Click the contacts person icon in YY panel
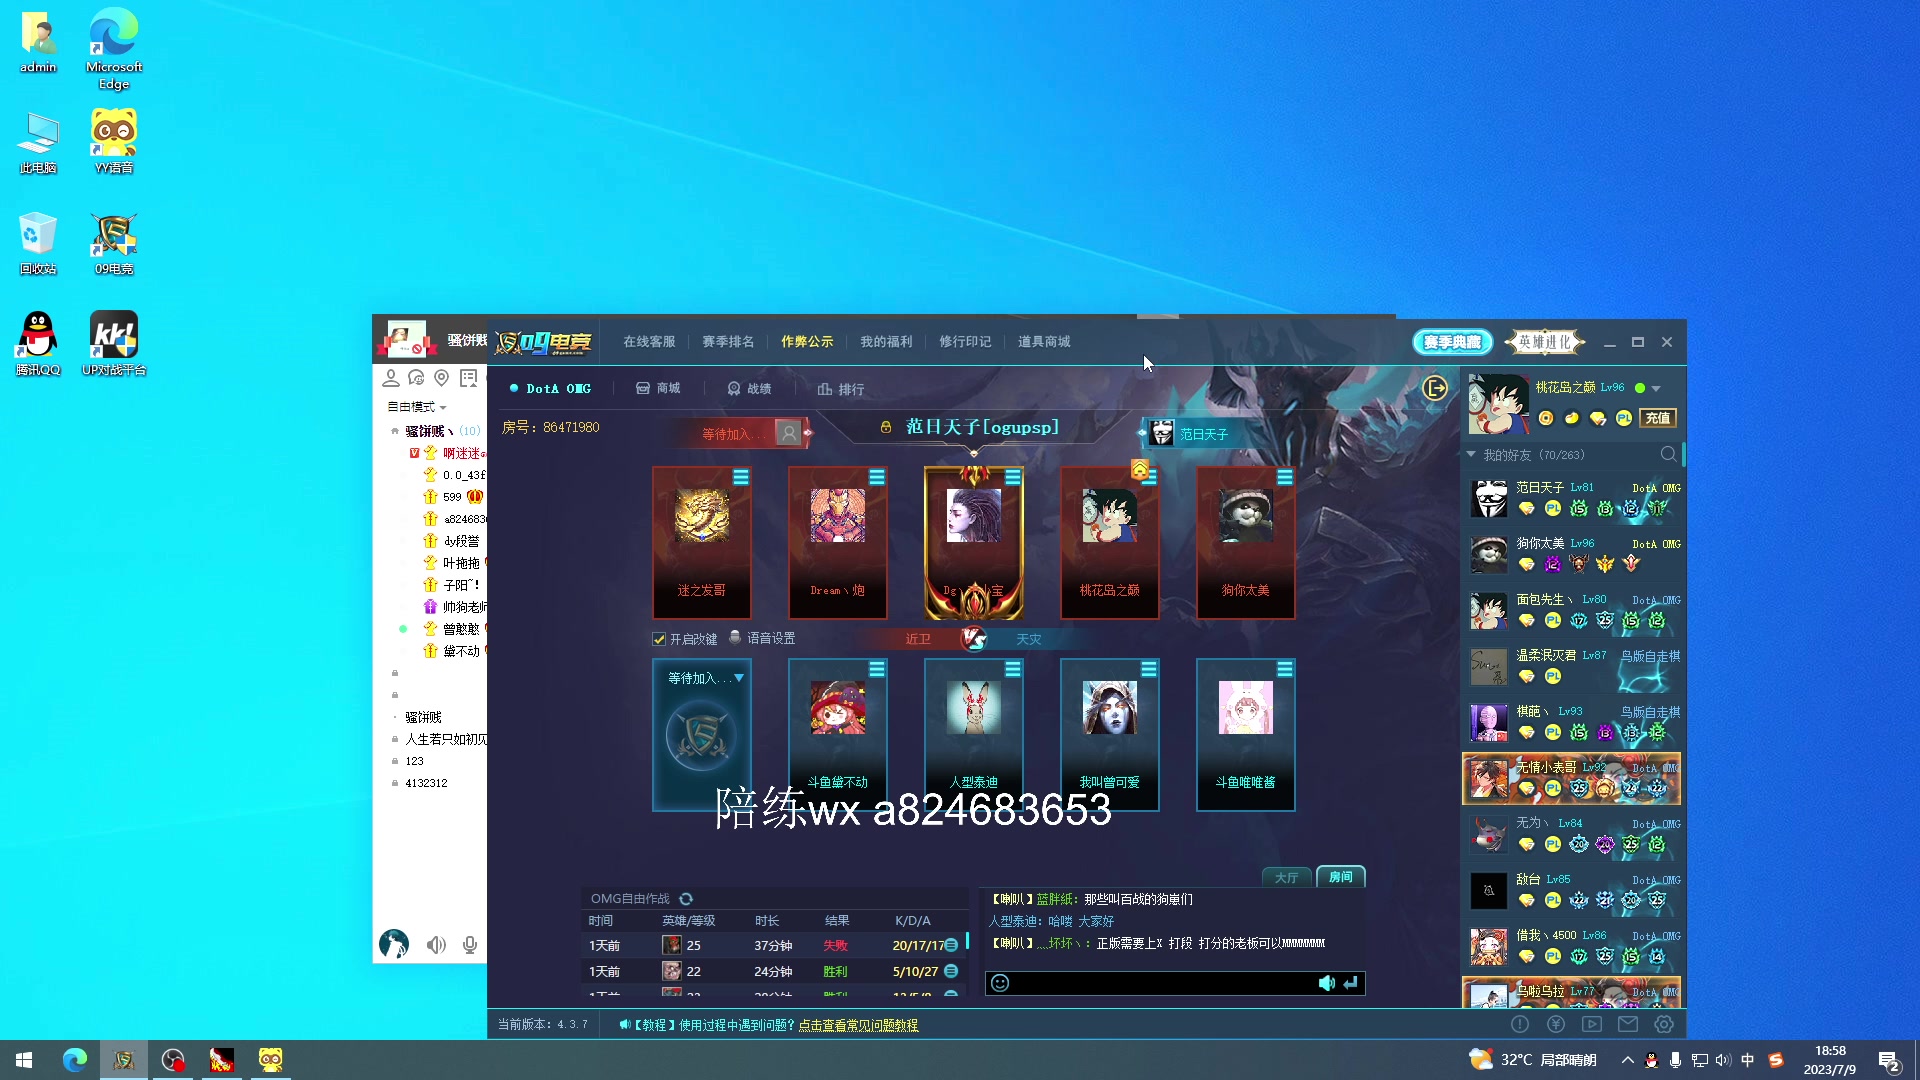Viewport: 1920px width, 1080px height. coord(391,378)
